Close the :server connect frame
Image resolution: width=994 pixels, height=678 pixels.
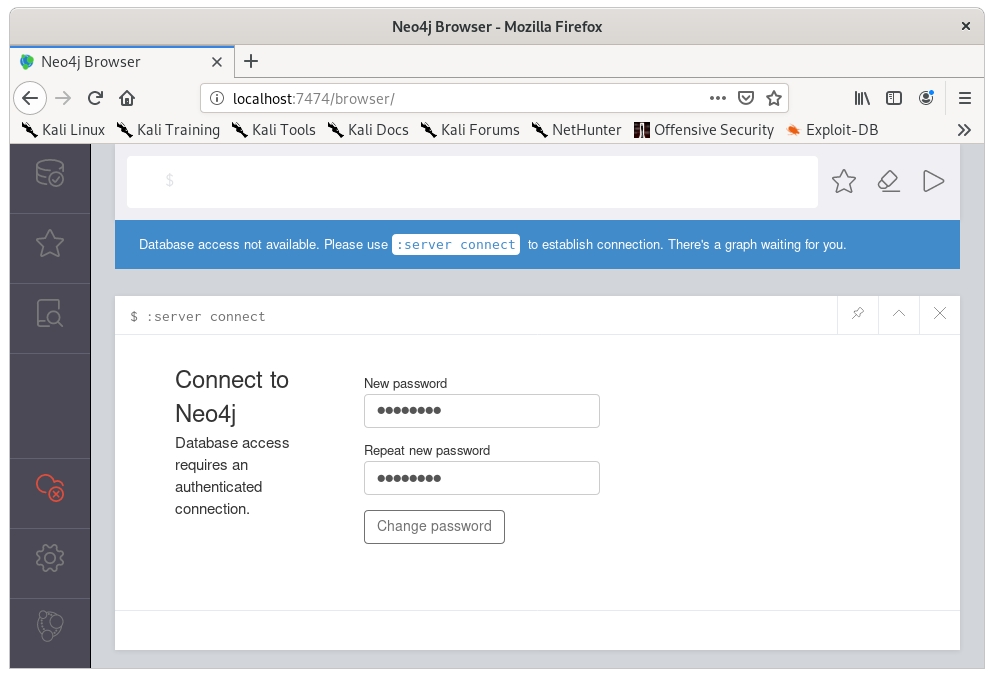click(x=940, y=313)
